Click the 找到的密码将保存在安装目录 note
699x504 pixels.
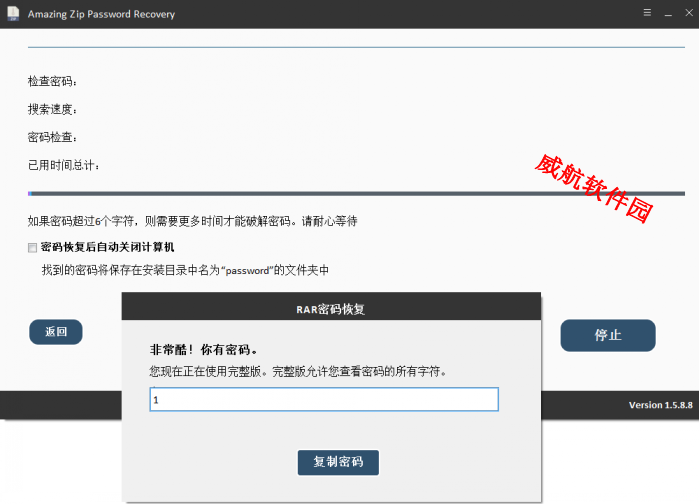click(185, 270)
